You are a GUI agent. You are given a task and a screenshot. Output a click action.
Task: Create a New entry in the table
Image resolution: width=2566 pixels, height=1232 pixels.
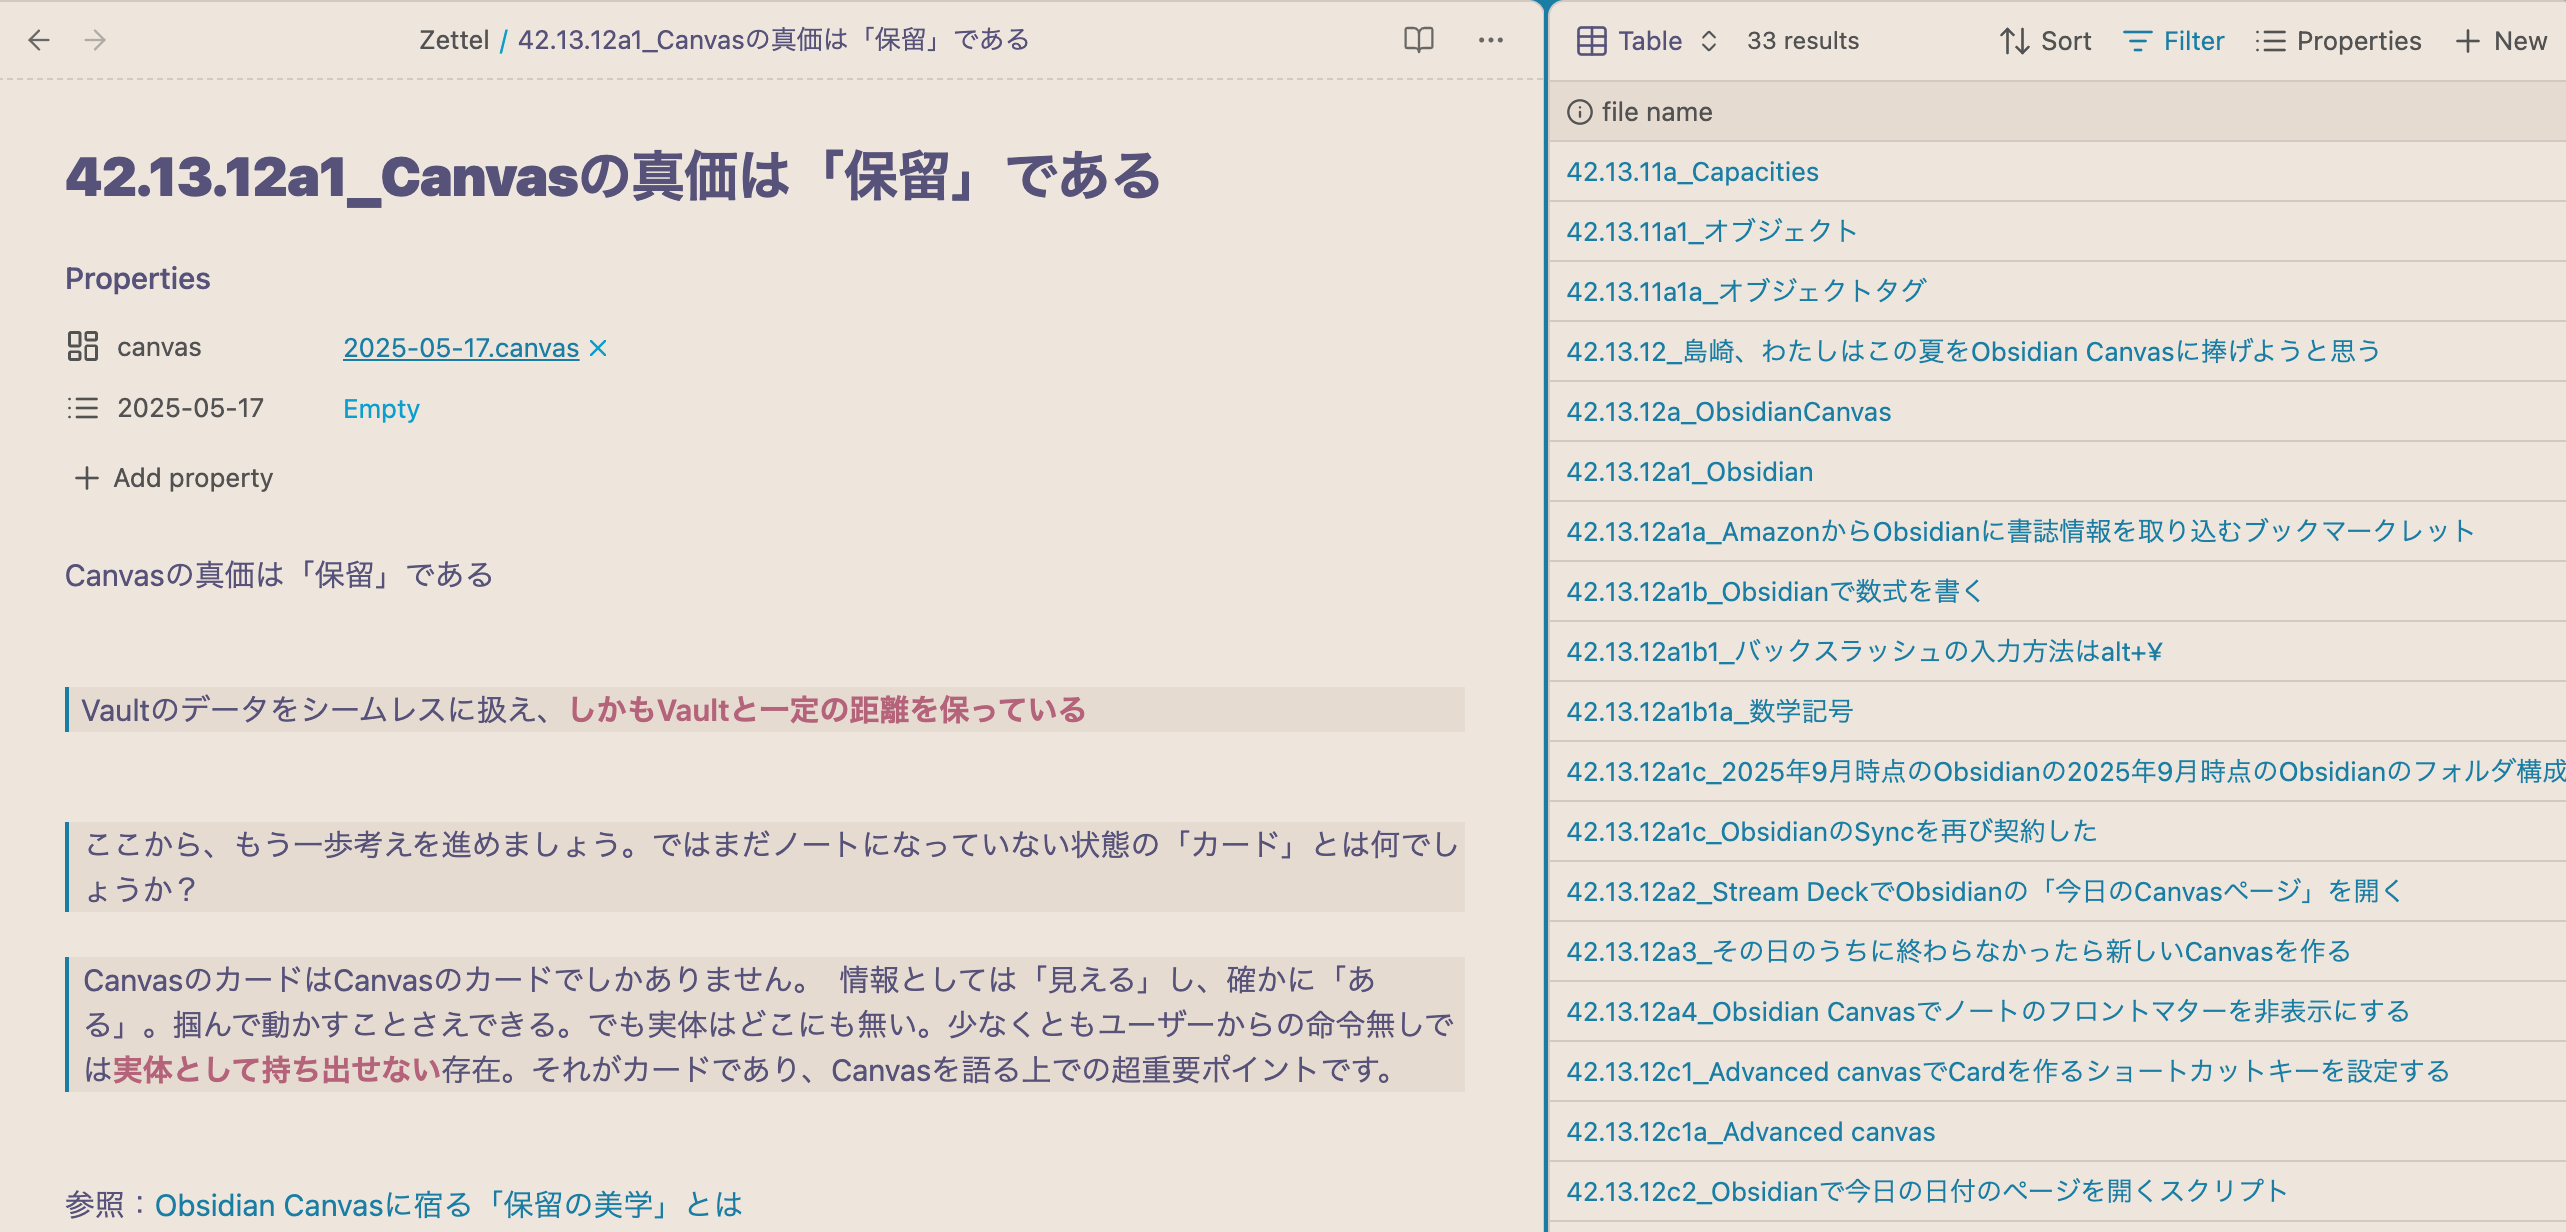point(2500,41)
